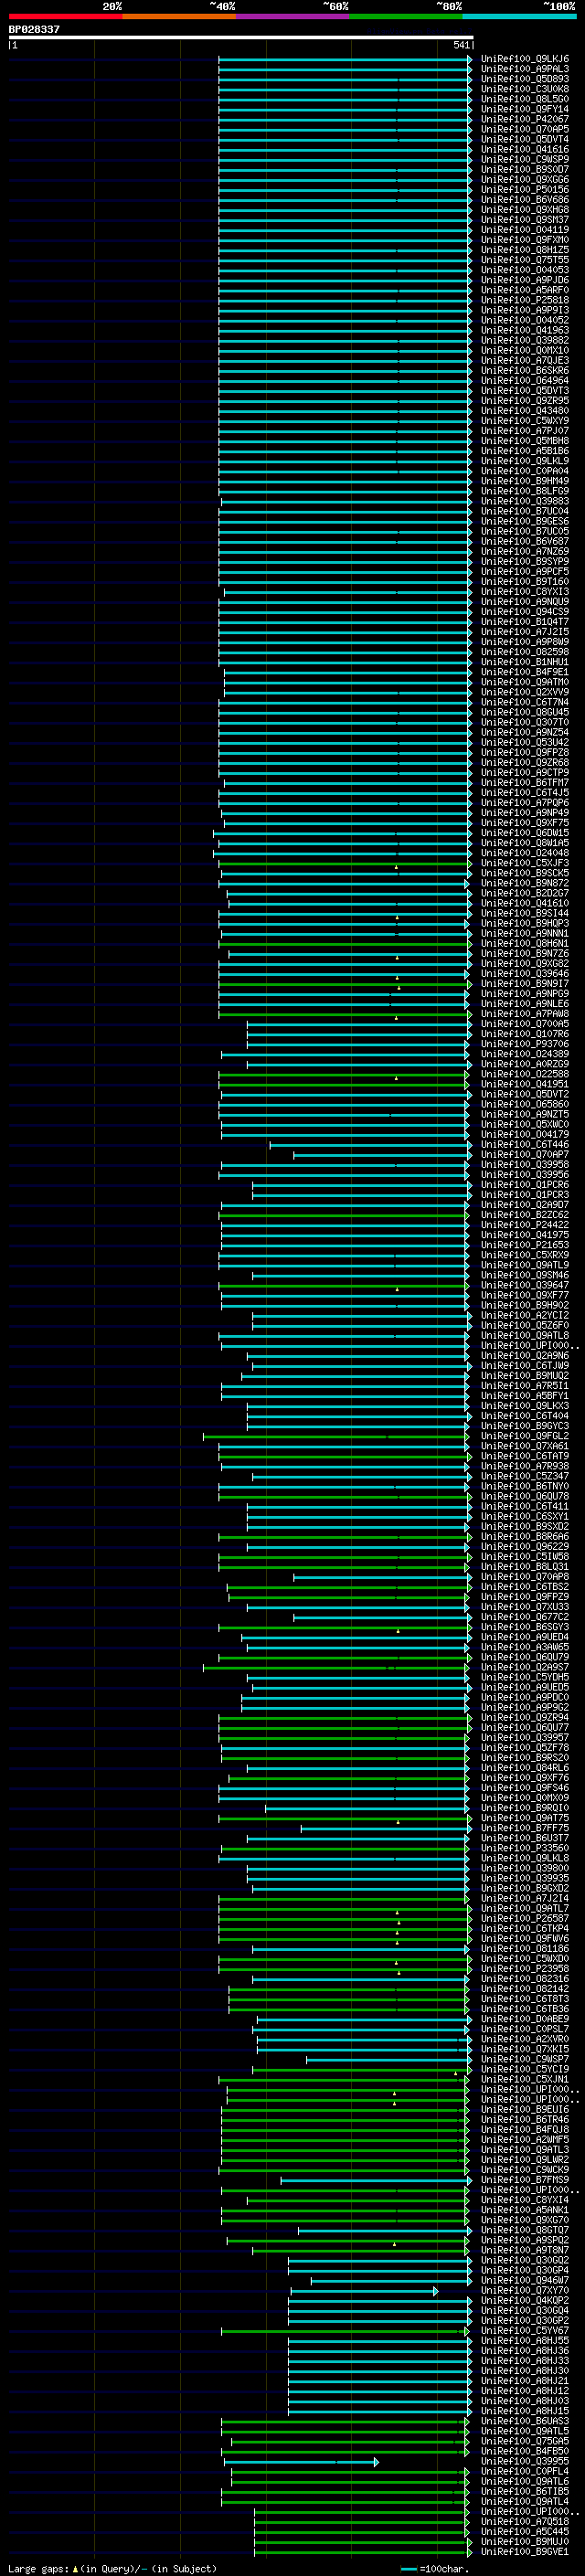Click the 541 query length marker
This screenshot has width=585, height=2576.
coord(461,45)
